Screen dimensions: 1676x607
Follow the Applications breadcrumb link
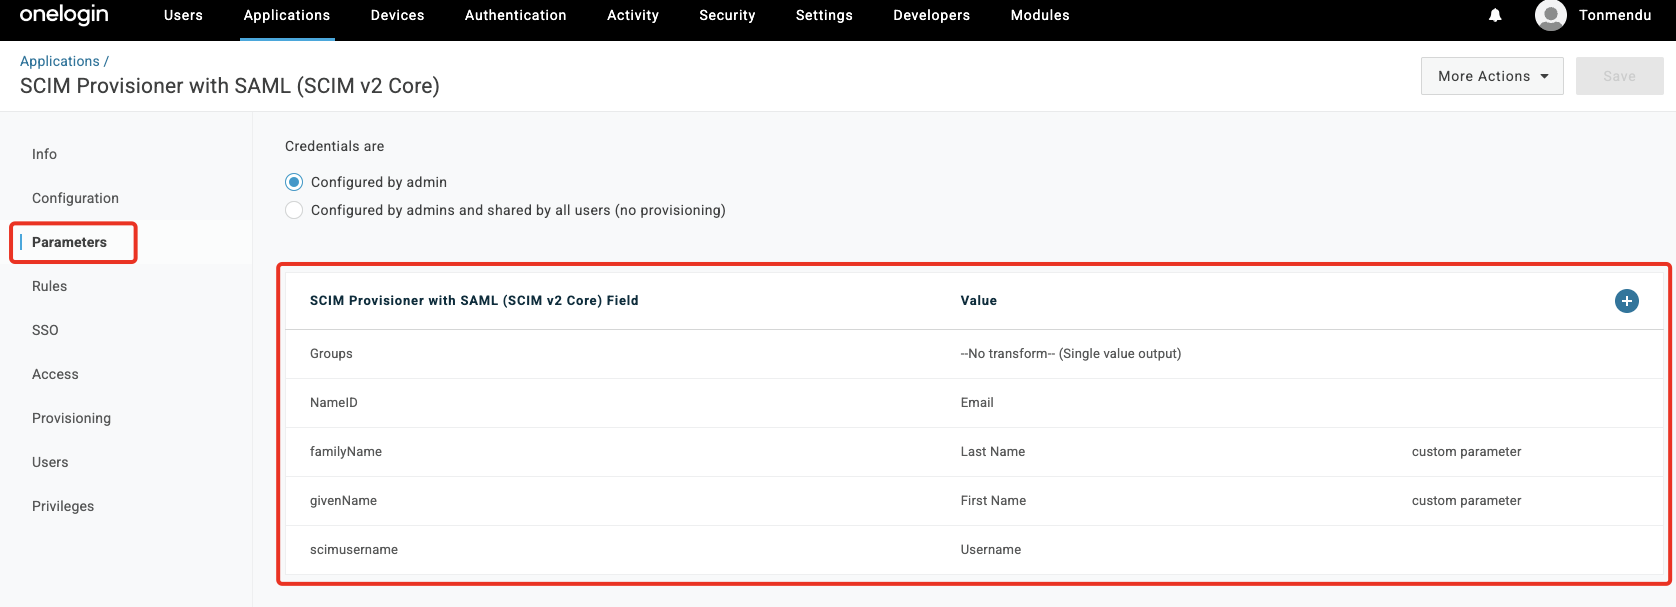pos(59,61)
